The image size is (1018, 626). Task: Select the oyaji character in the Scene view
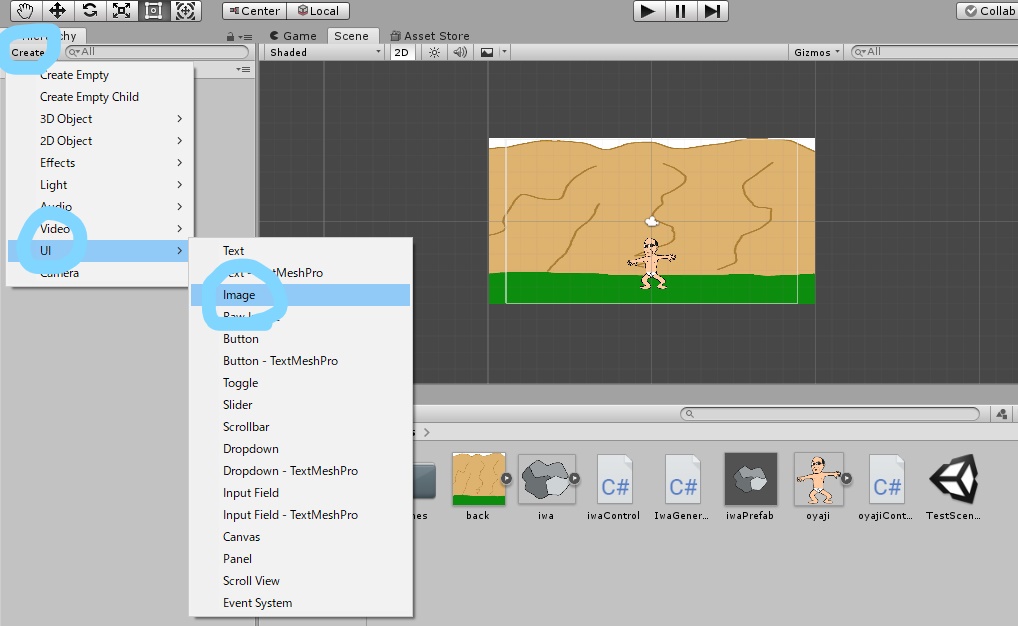point(652,263)
